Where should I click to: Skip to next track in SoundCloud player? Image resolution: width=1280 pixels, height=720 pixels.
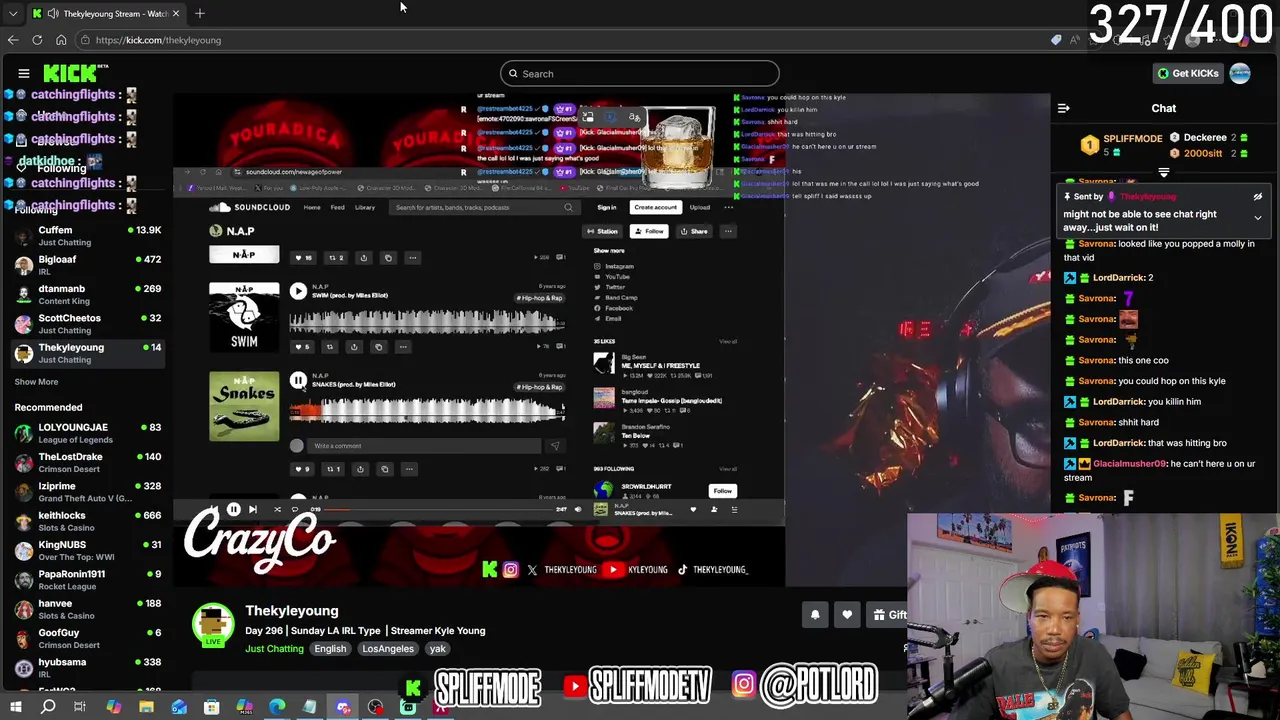click(252, 509)
